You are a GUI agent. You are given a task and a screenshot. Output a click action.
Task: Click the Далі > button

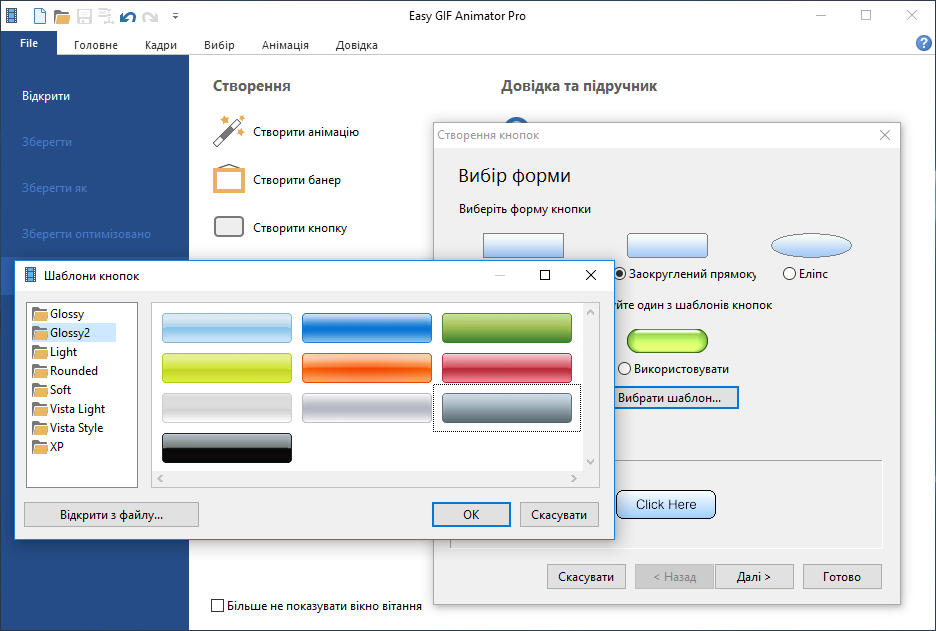pyautogui.click(x=754, y=577)
